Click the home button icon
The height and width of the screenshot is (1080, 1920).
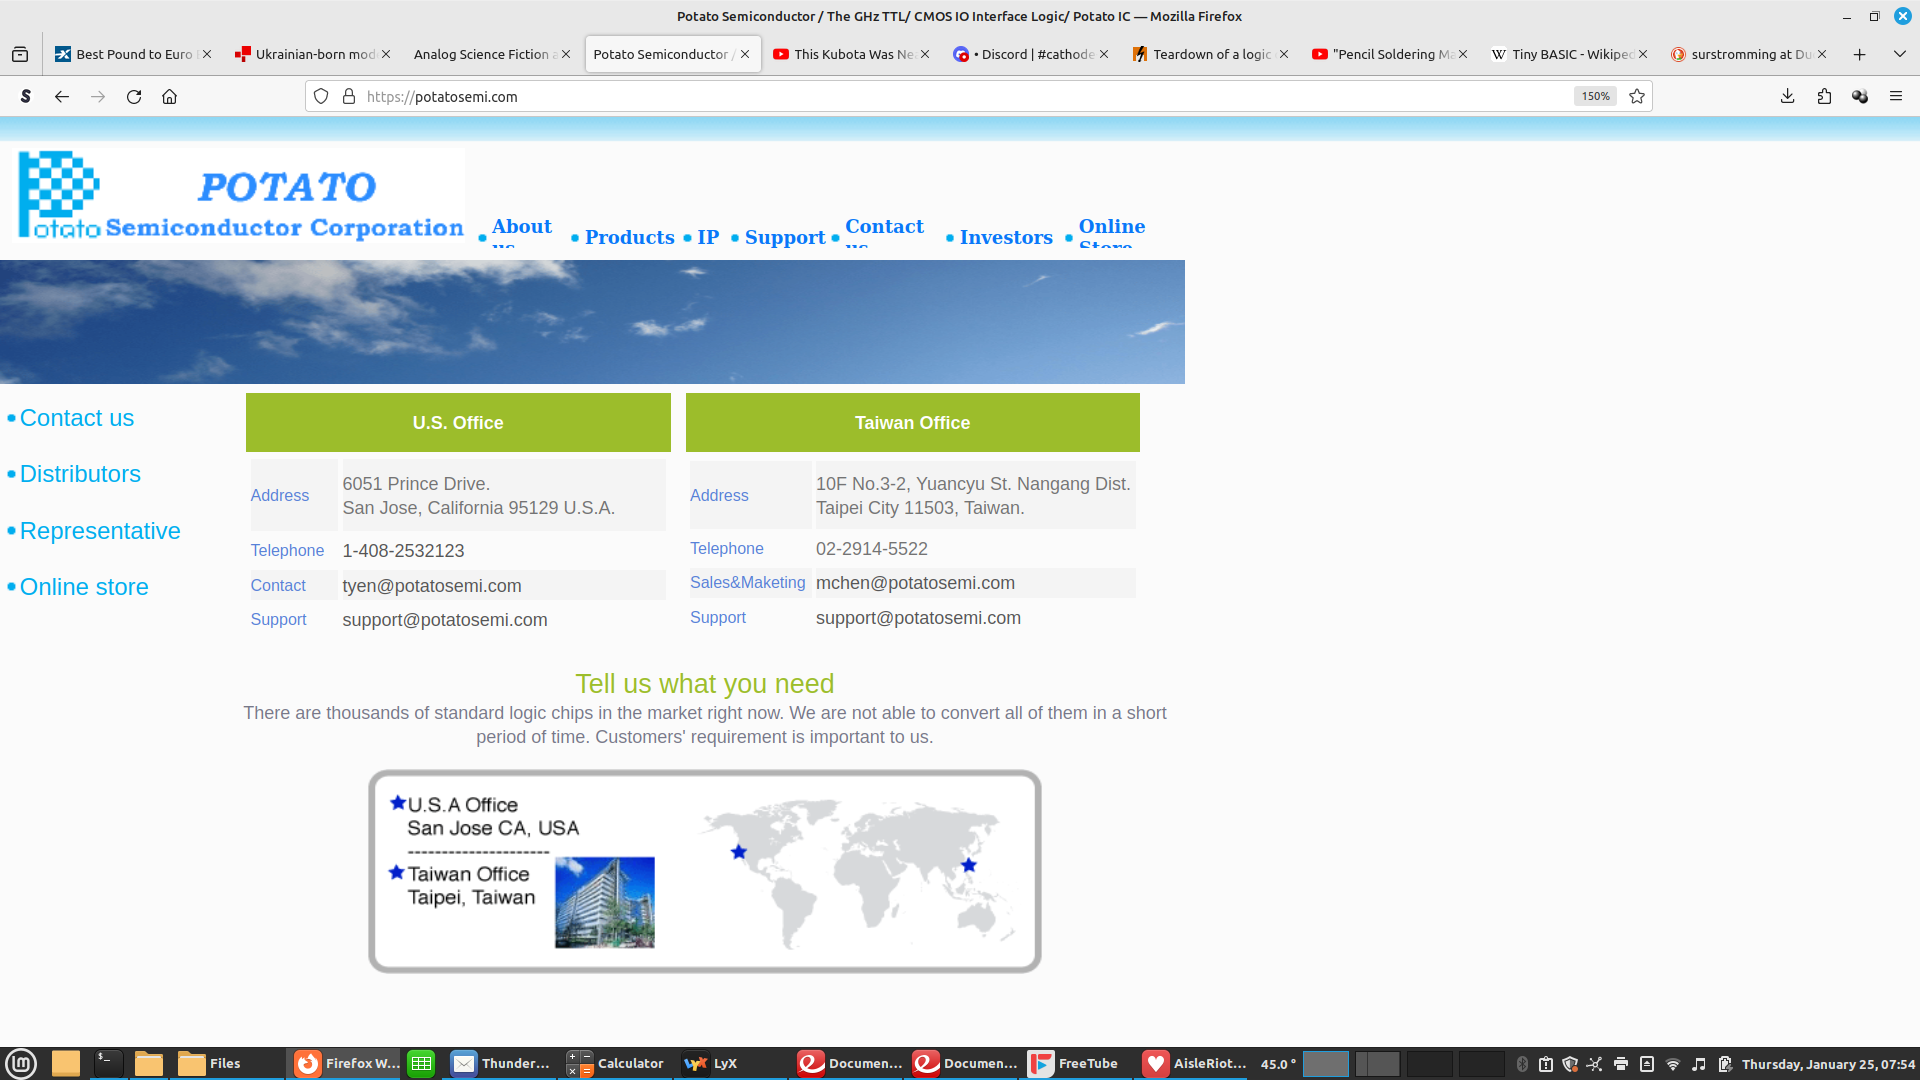coord(170,97)
